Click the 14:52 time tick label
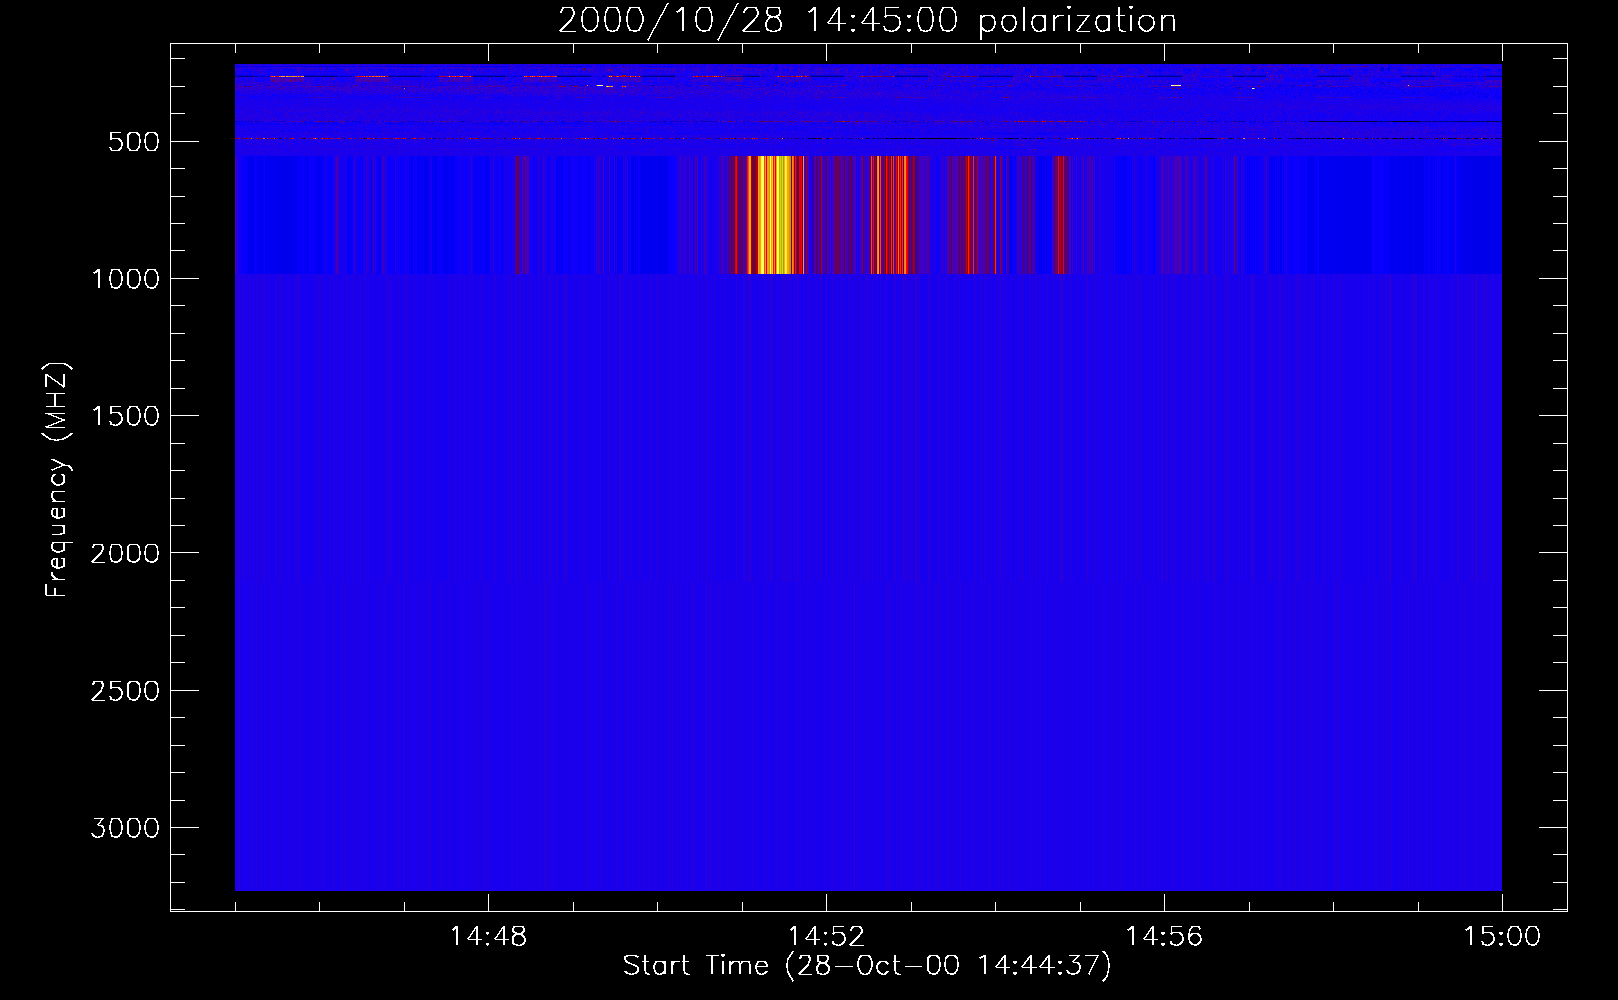The height and width of the screenshot is (1000, 1618). coord(826,937)
